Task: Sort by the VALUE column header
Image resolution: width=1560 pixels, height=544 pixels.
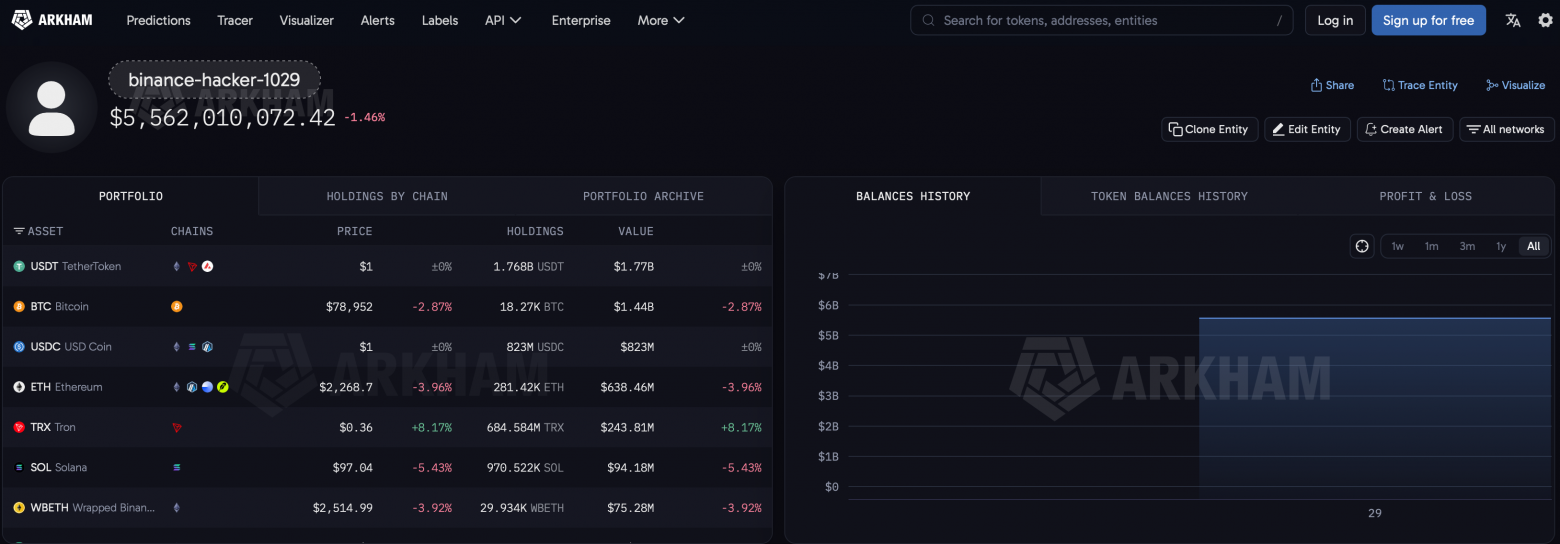Action: point(635,231)
